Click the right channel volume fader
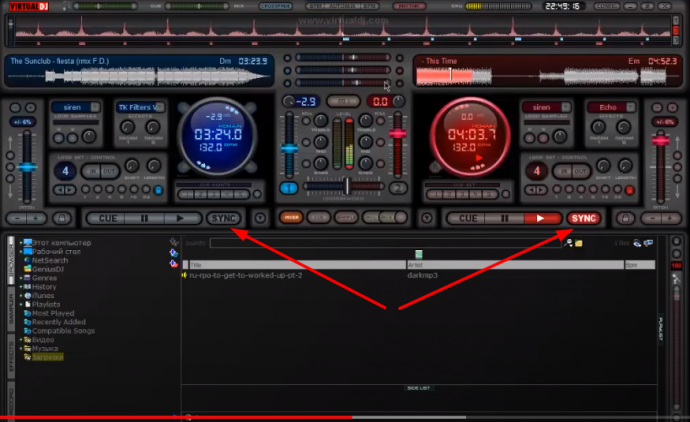This screenshot has height=422, width=690. coord(397,133)
